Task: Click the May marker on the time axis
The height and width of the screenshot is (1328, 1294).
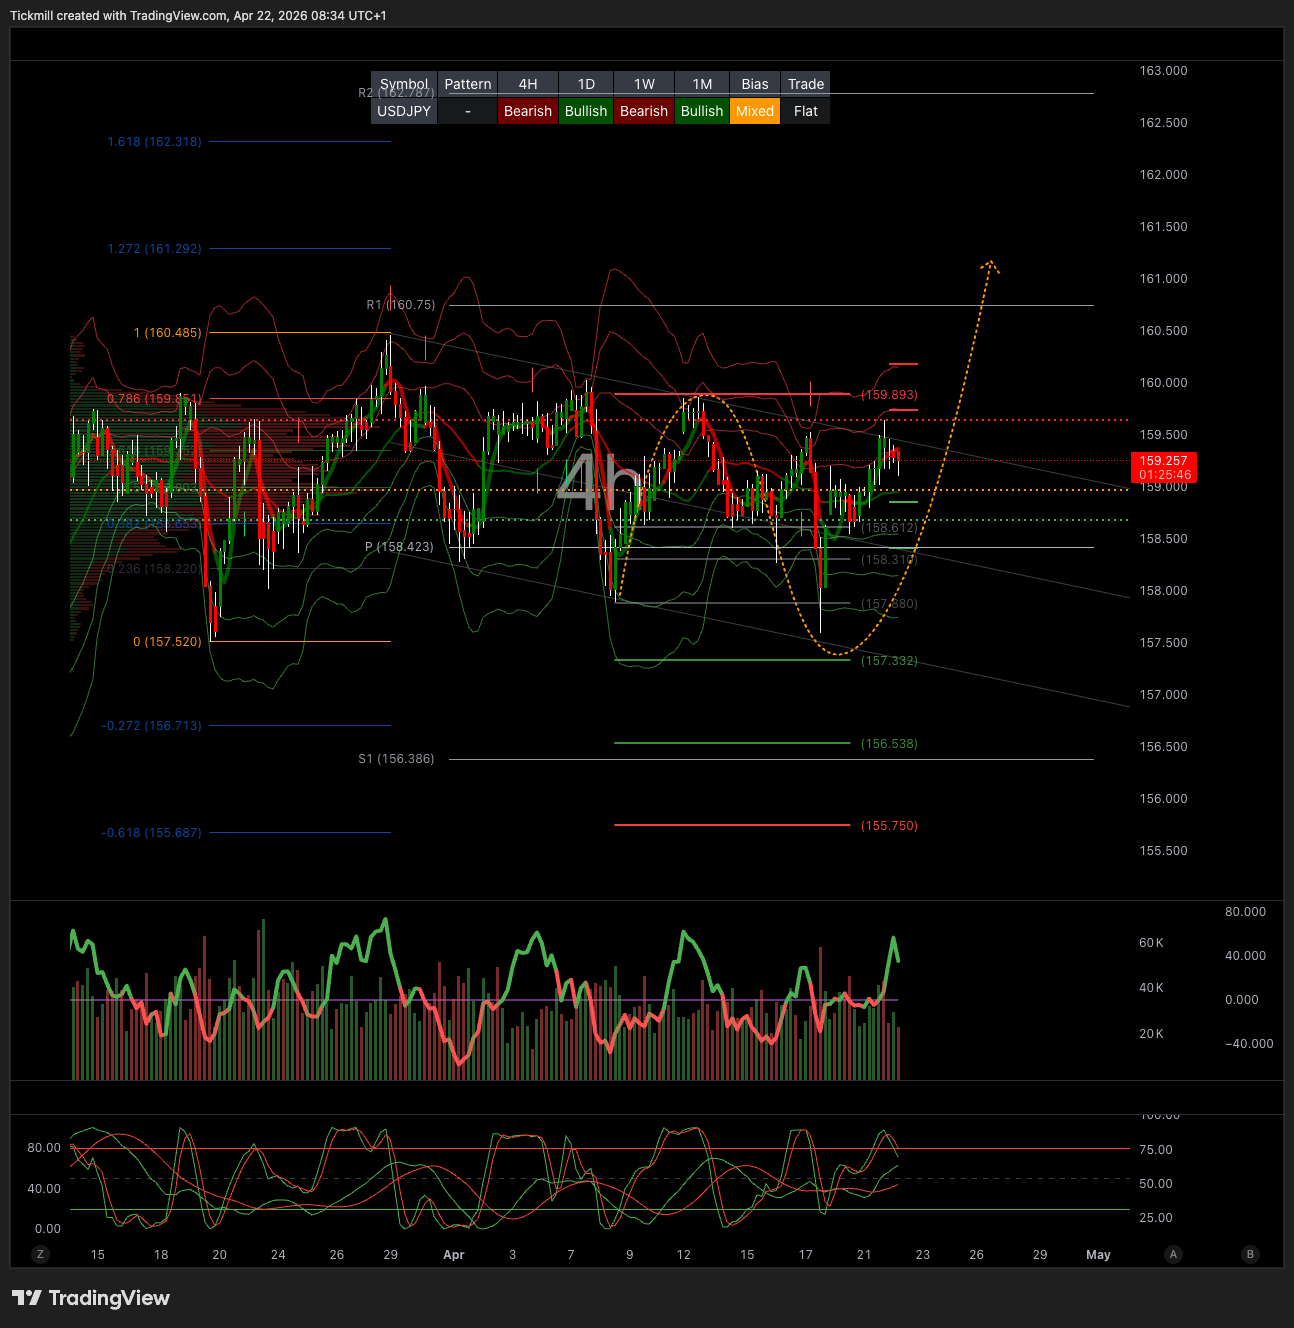Action: click(1098, 1255)
